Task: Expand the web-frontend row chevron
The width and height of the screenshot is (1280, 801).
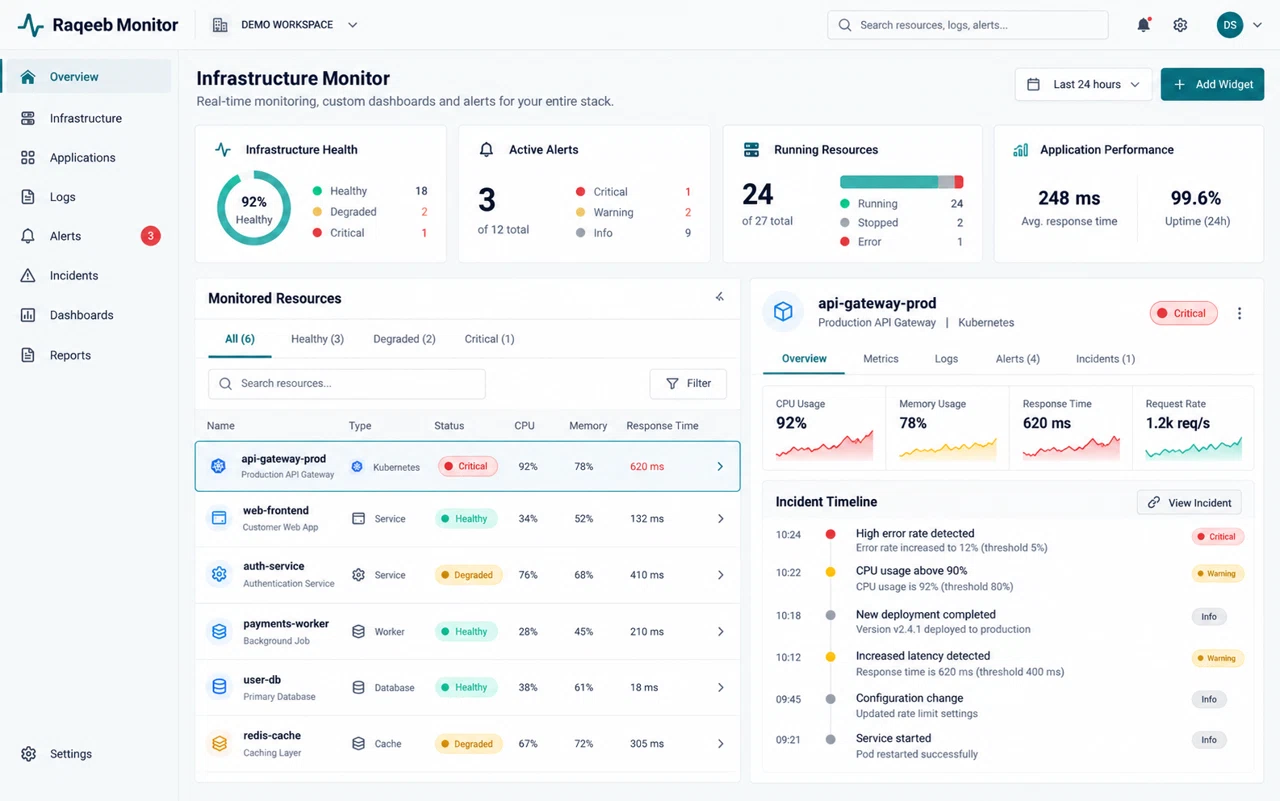Action: pos(720,519)
